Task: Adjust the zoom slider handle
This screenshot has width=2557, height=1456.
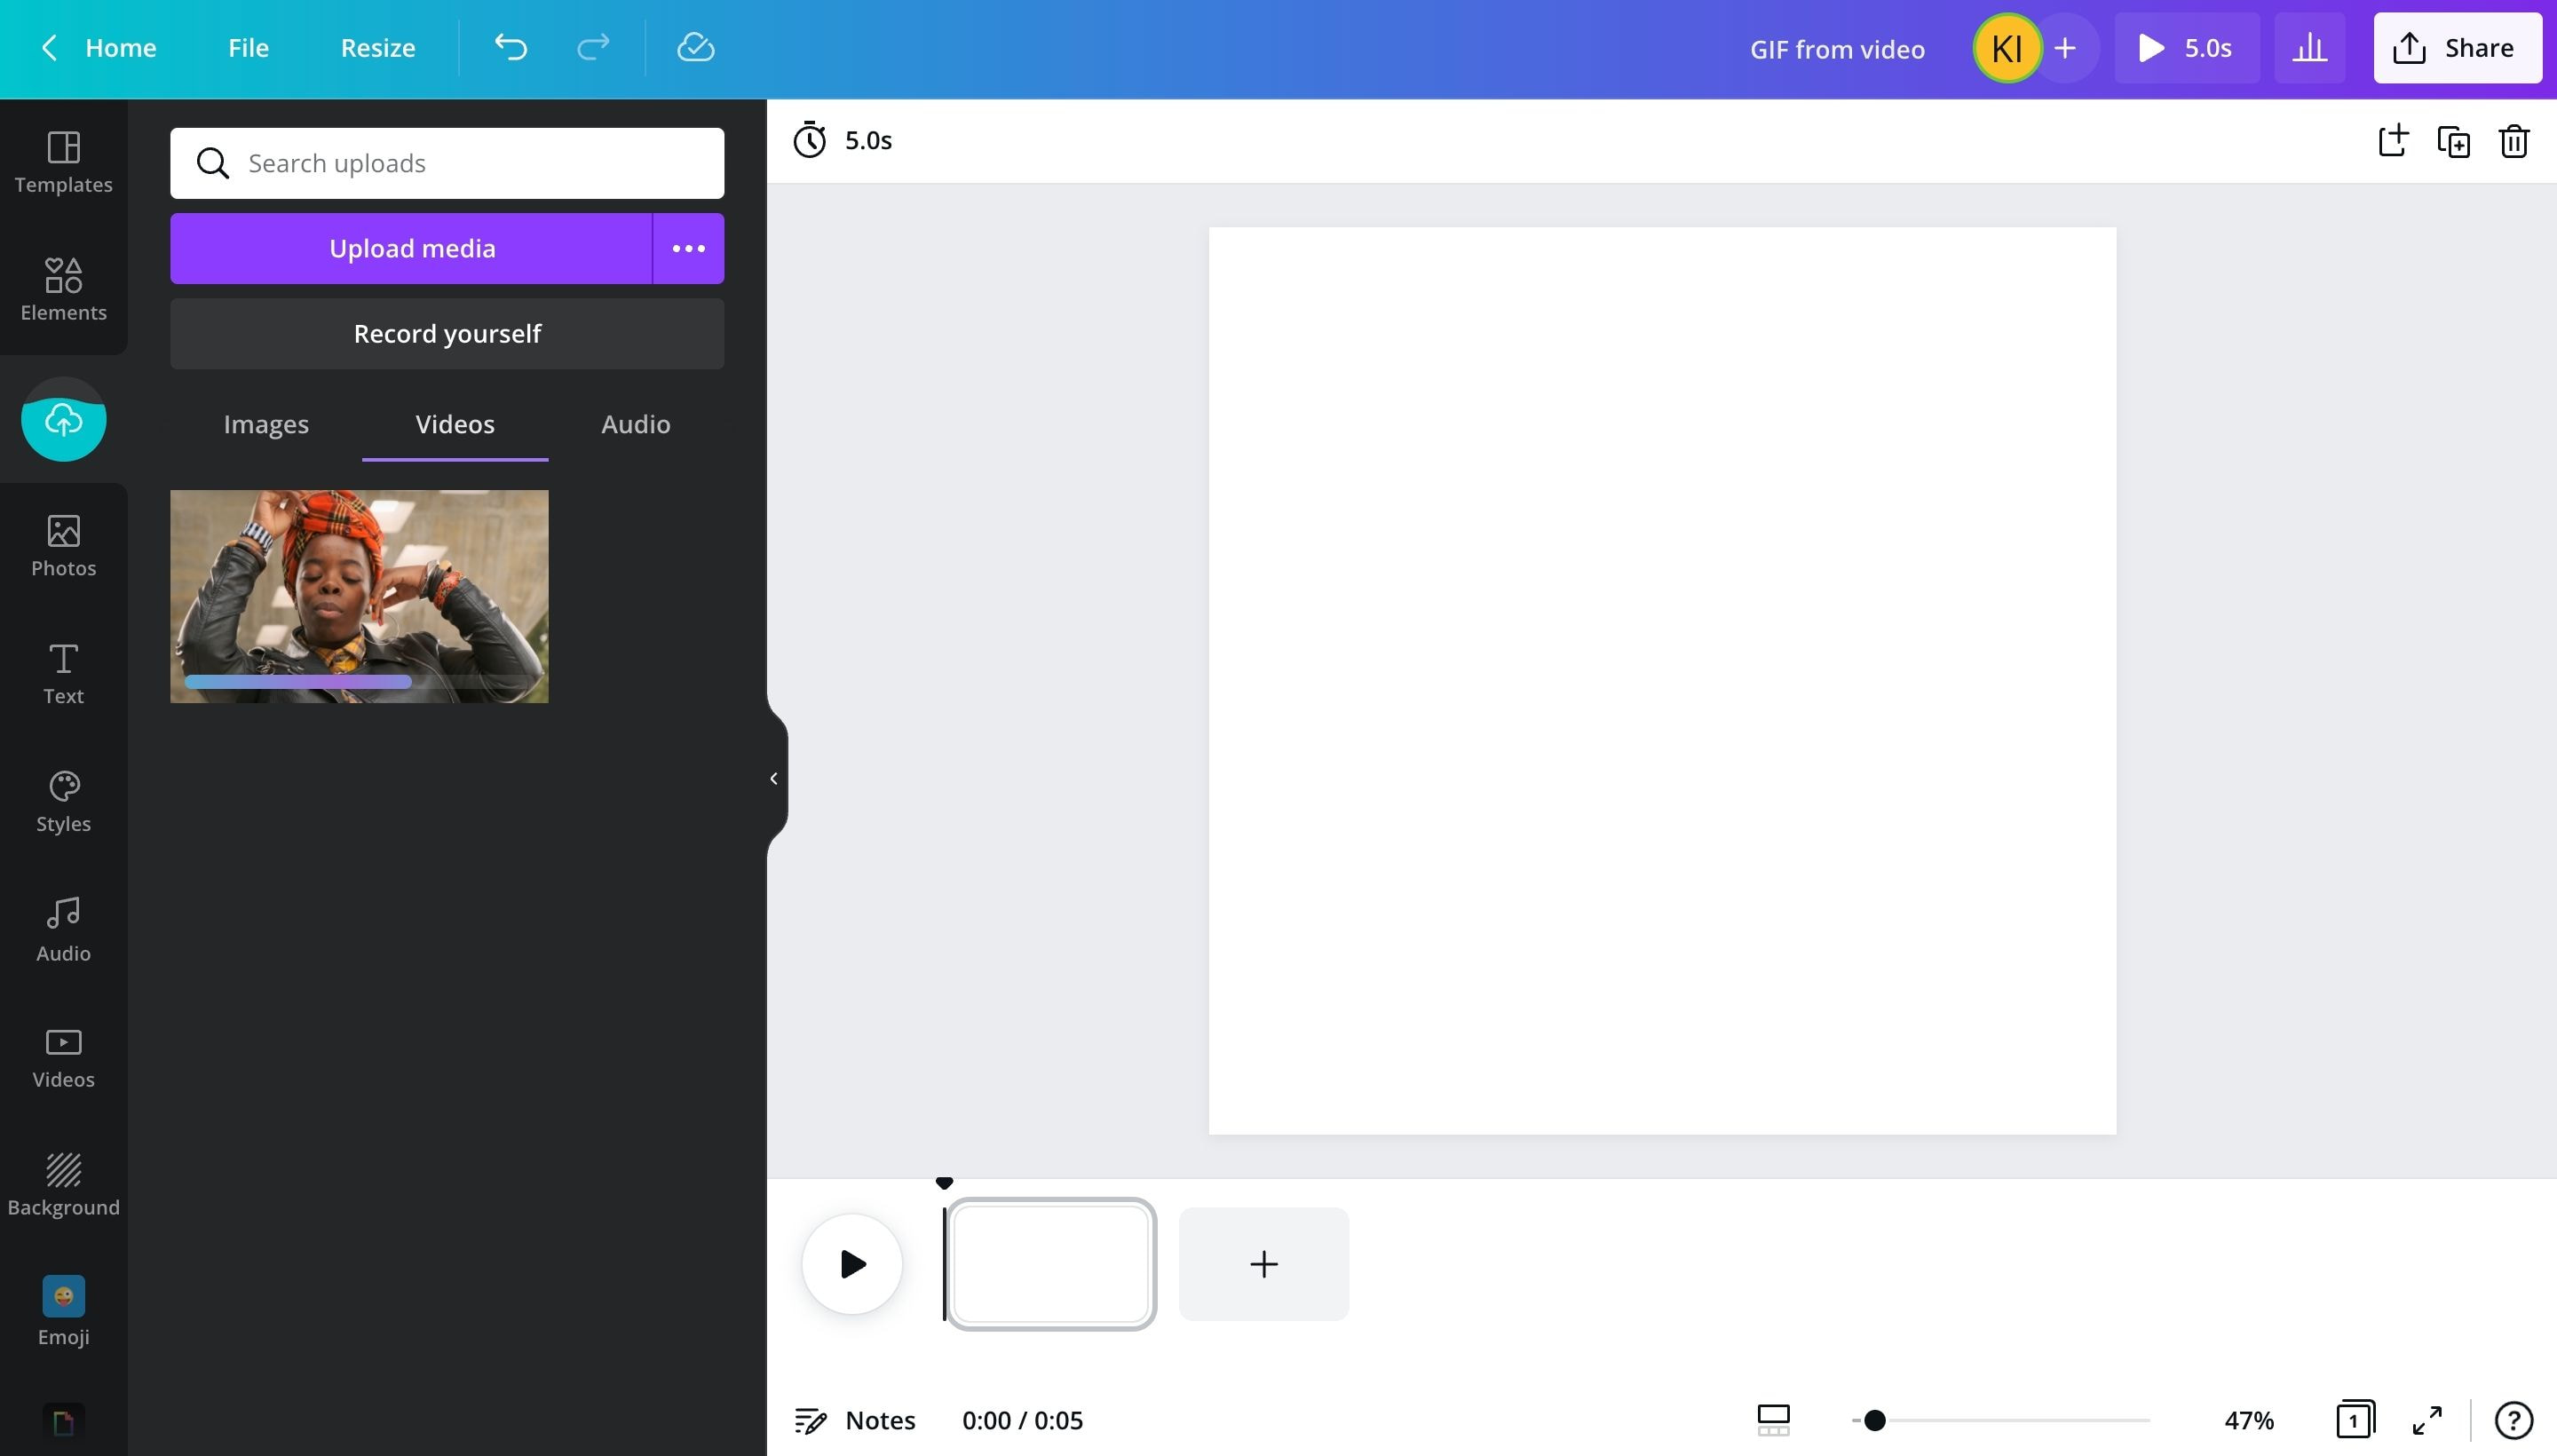Action: [x=1875, y=1420]
